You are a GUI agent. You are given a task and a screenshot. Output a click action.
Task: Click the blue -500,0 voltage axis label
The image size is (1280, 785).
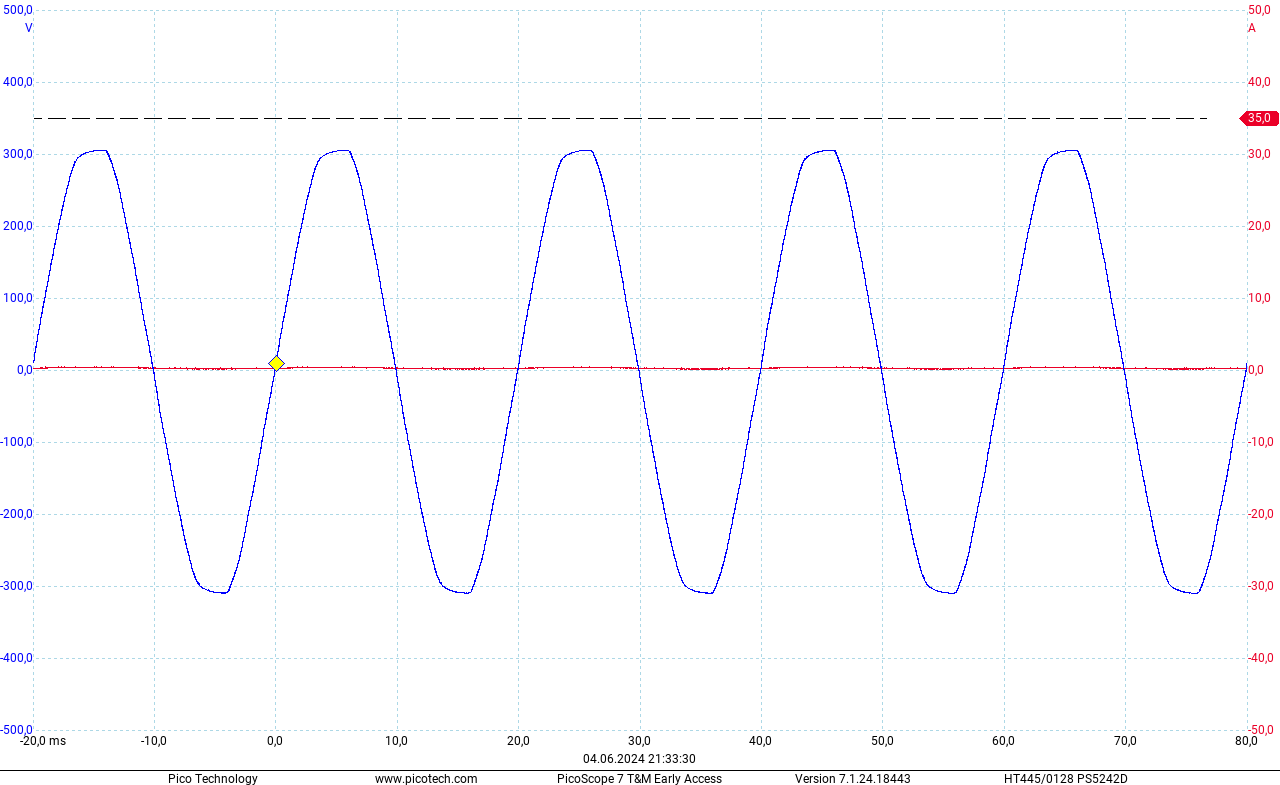coord(17,730)
